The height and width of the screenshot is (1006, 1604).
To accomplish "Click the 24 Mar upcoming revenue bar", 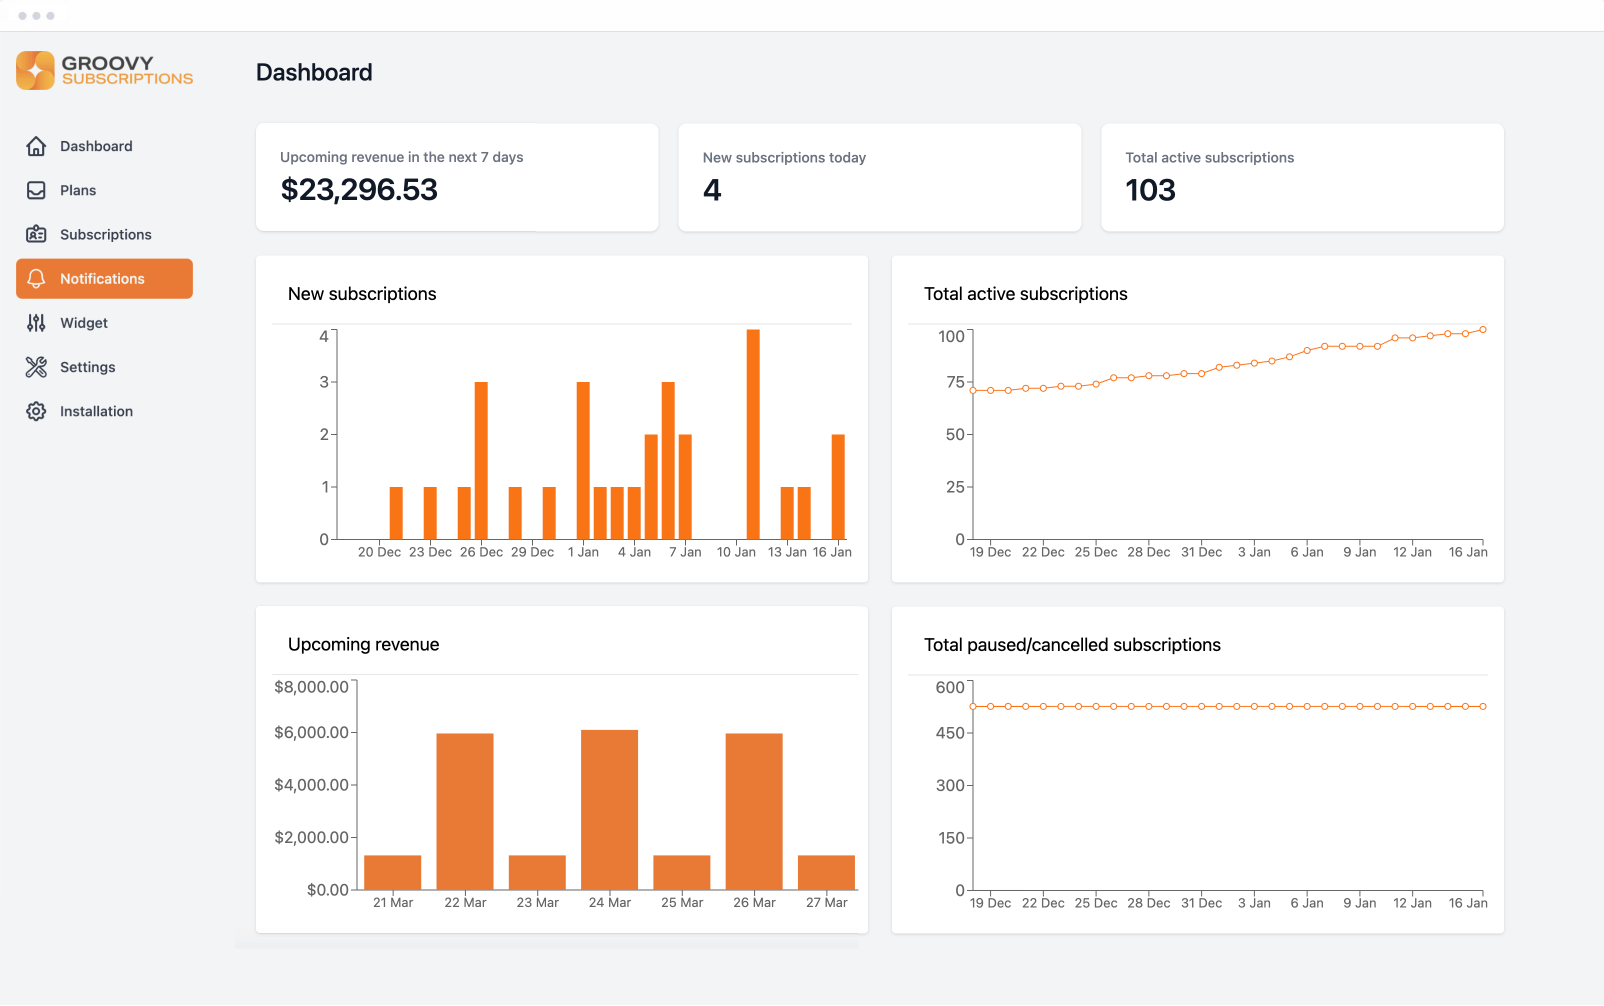I will (610, 809).
